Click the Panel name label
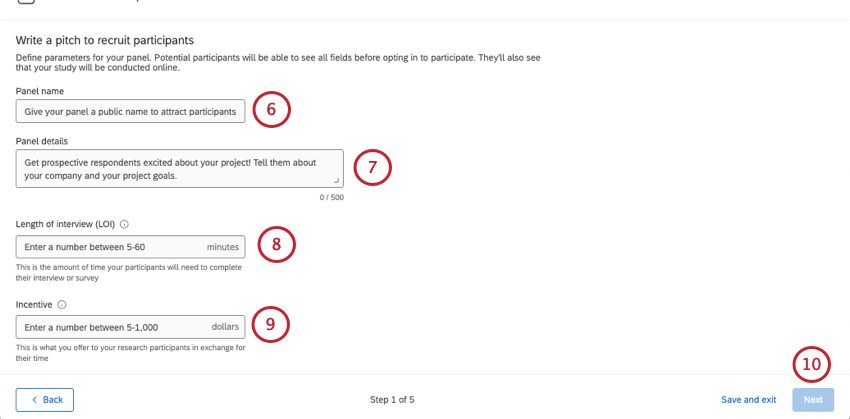 40,91
